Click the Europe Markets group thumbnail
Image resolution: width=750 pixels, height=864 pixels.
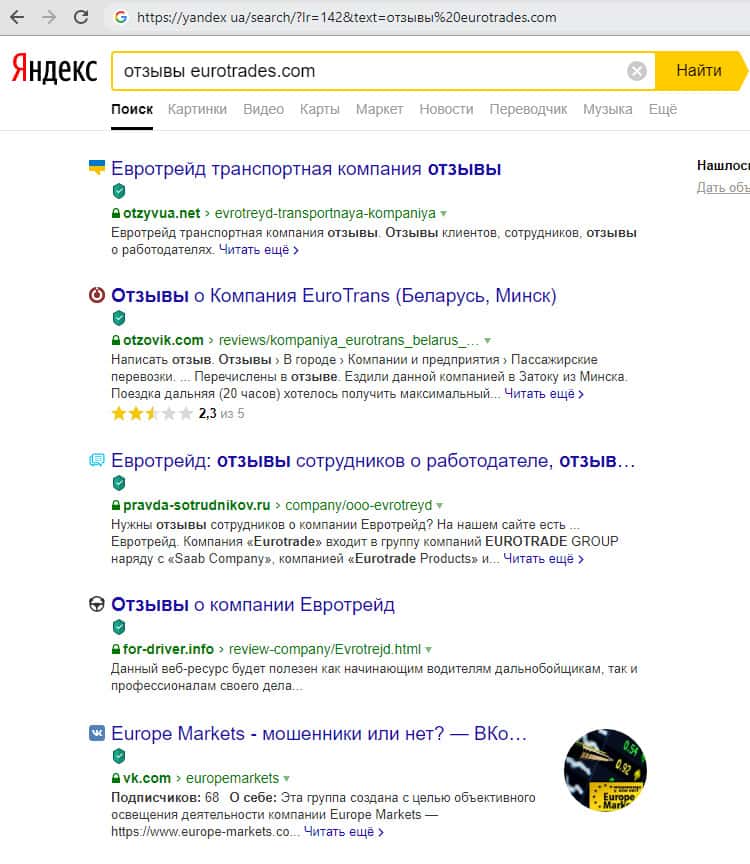(605, 770)
